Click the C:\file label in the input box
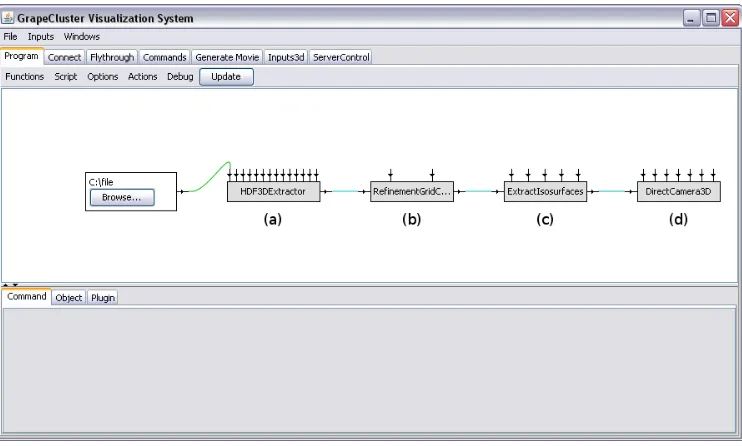Screen dimensions: 742x446 click(x=101, y=182)
